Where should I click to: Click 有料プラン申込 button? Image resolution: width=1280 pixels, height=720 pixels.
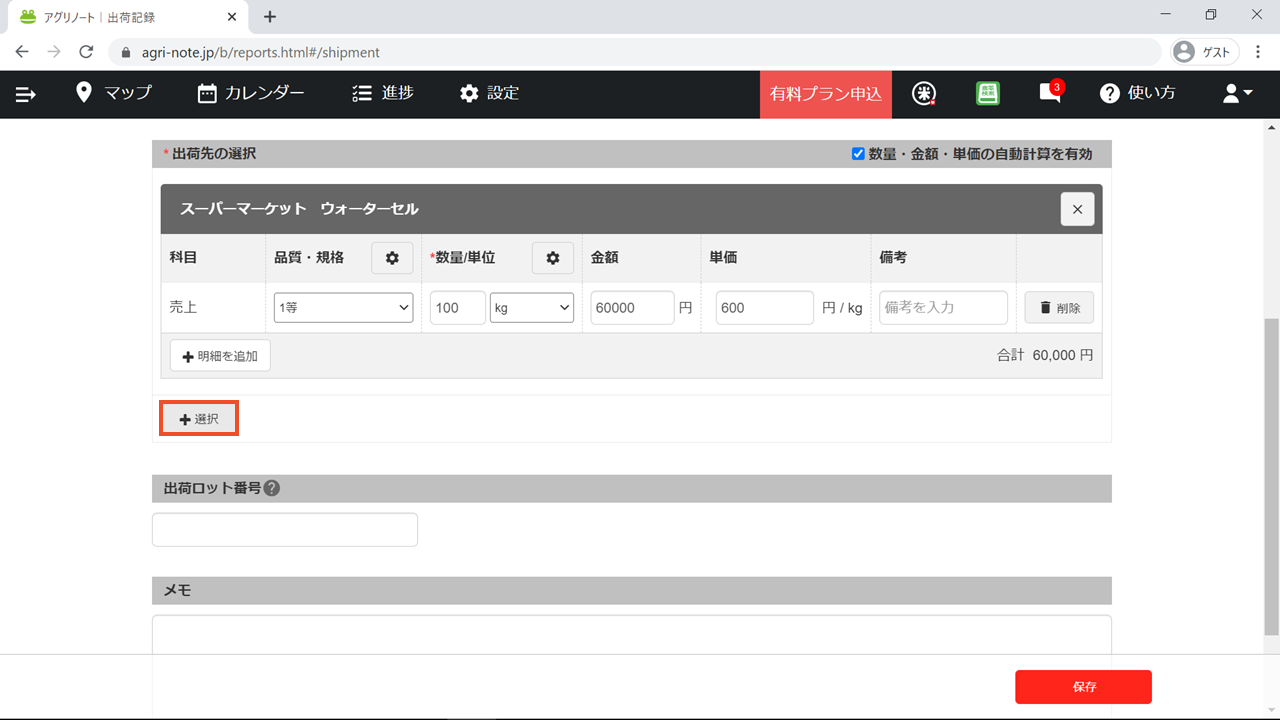[825, 94]
